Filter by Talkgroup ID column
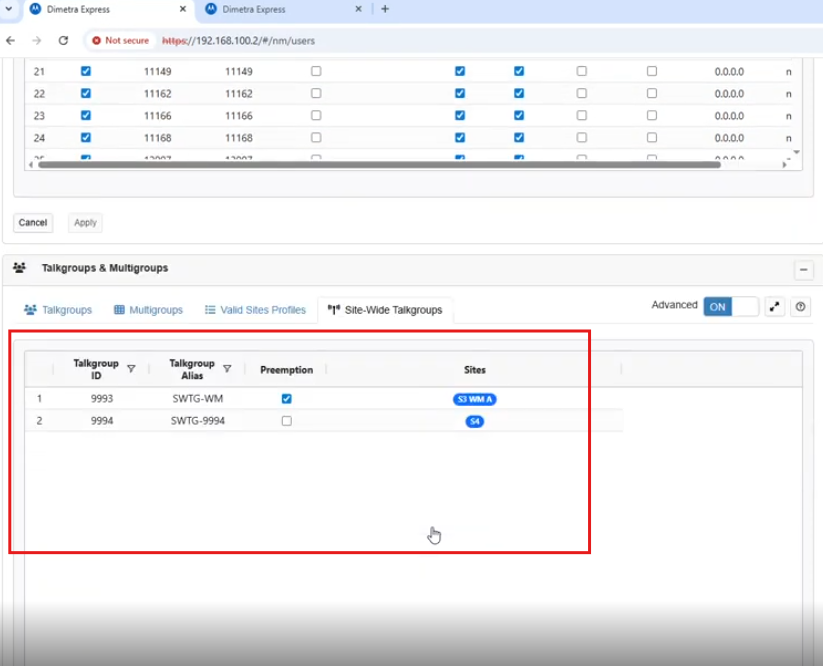This screenshot has width=823, height=666. 131,369
